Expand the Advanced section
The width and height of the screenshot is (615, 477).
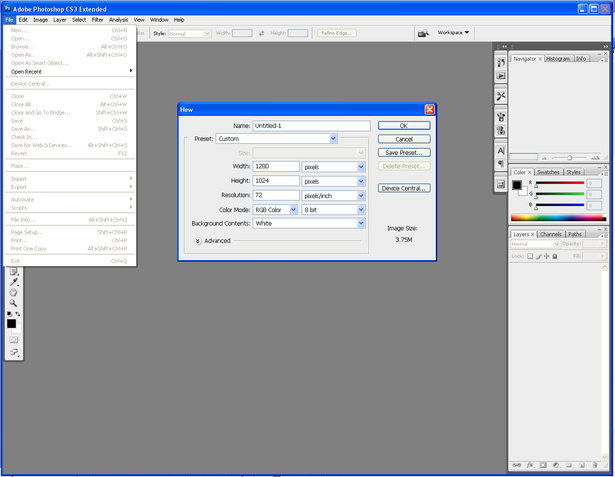198,241
